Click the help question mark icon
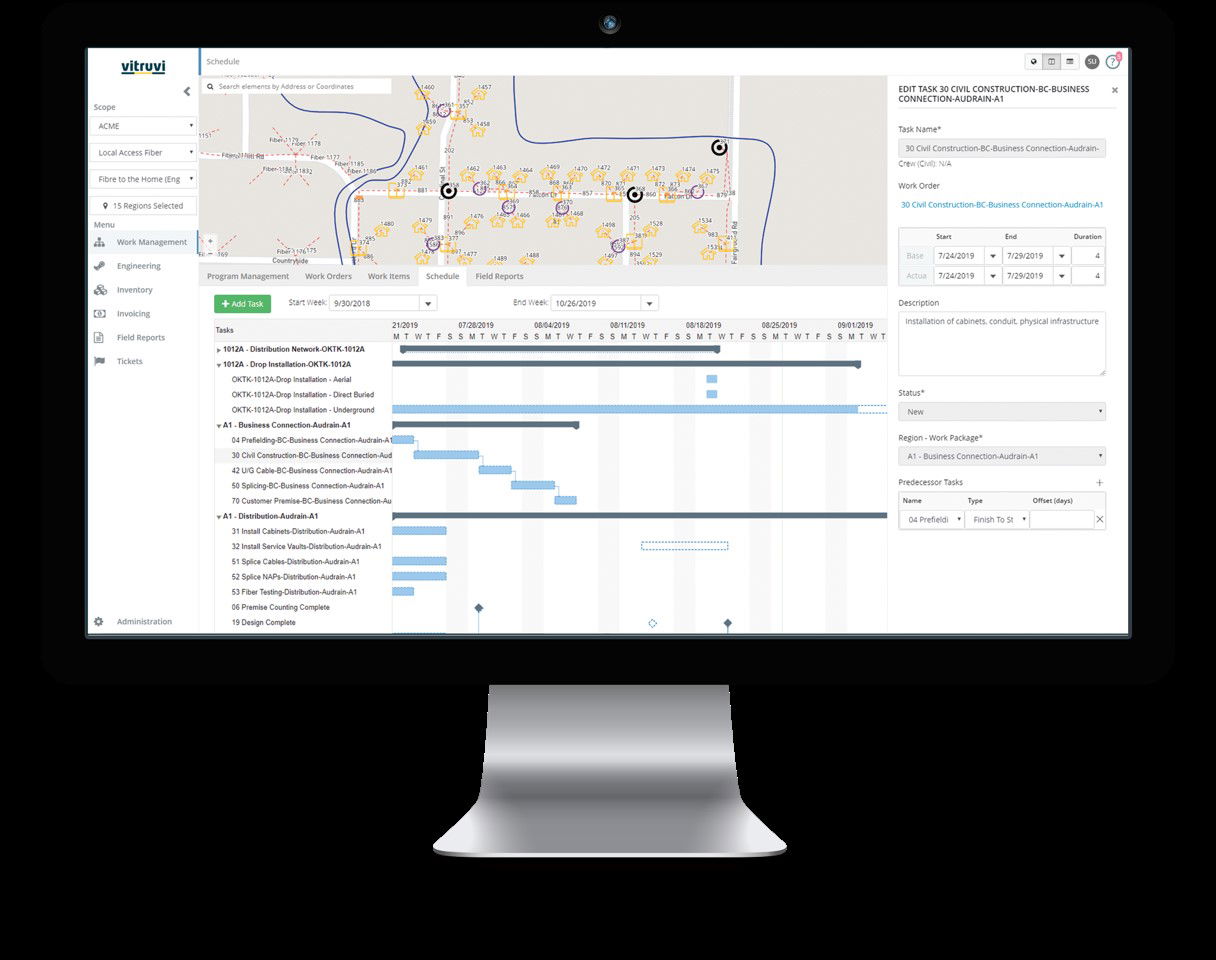This screenshot has width=1216, height=960. [1112, 61]
